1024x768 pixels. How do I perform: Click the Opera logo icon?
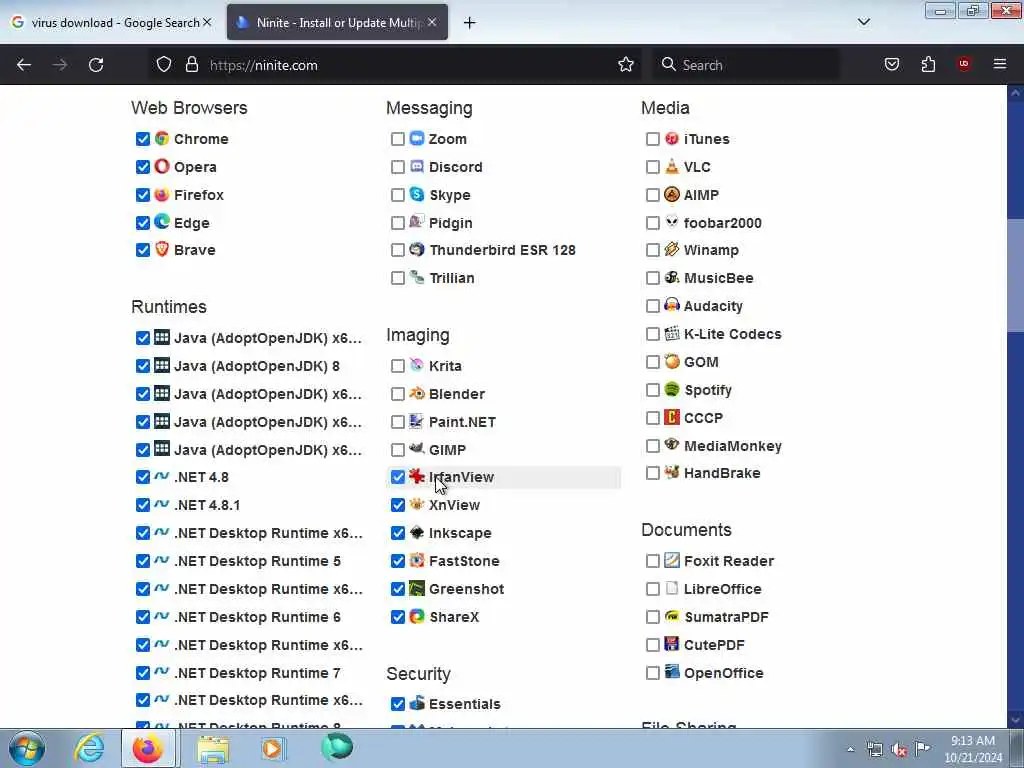pyautogui.click(x=162, y=167)
